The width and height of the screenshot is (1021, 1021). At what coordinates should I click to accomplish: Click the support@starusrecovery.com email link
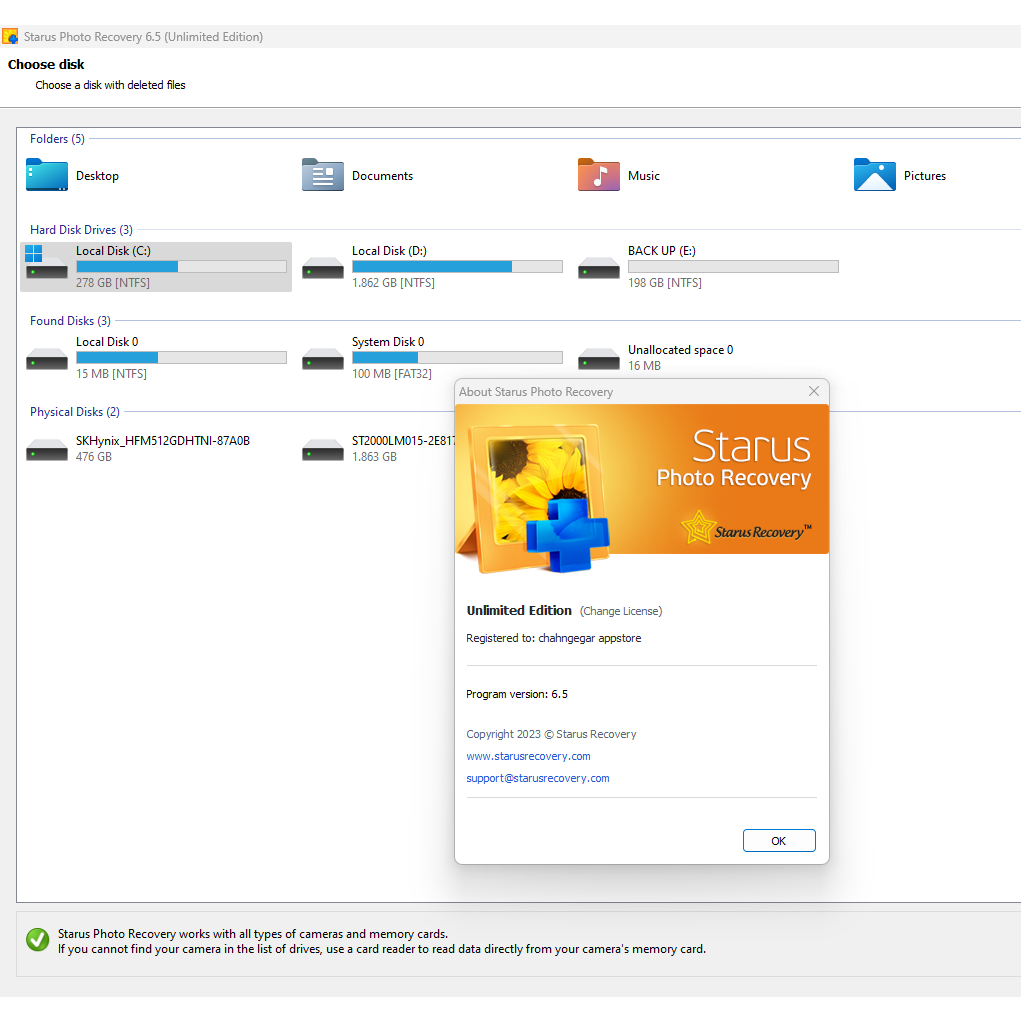tap(537, 778)
